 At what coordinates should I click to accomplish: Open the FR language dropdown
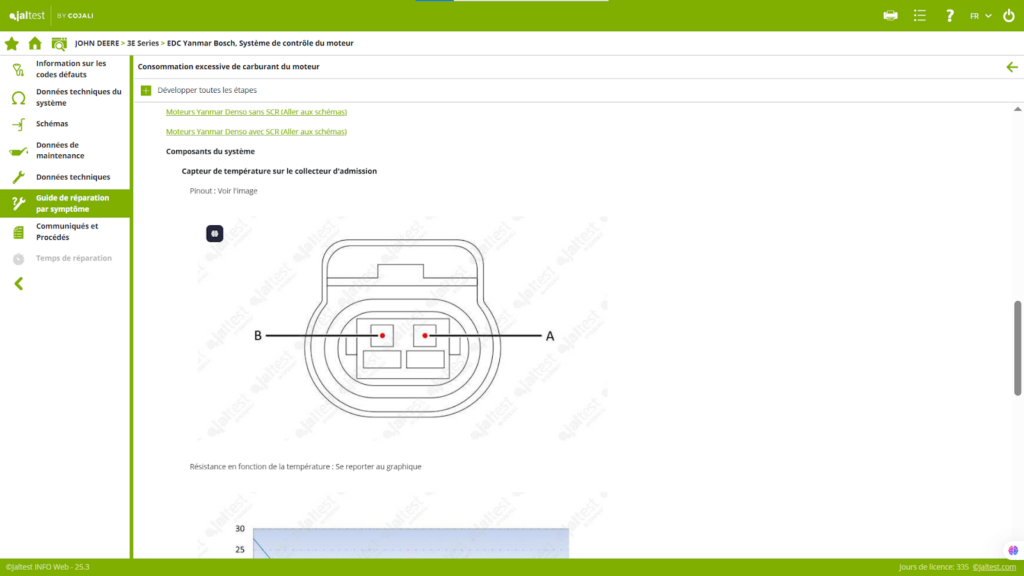980,15
